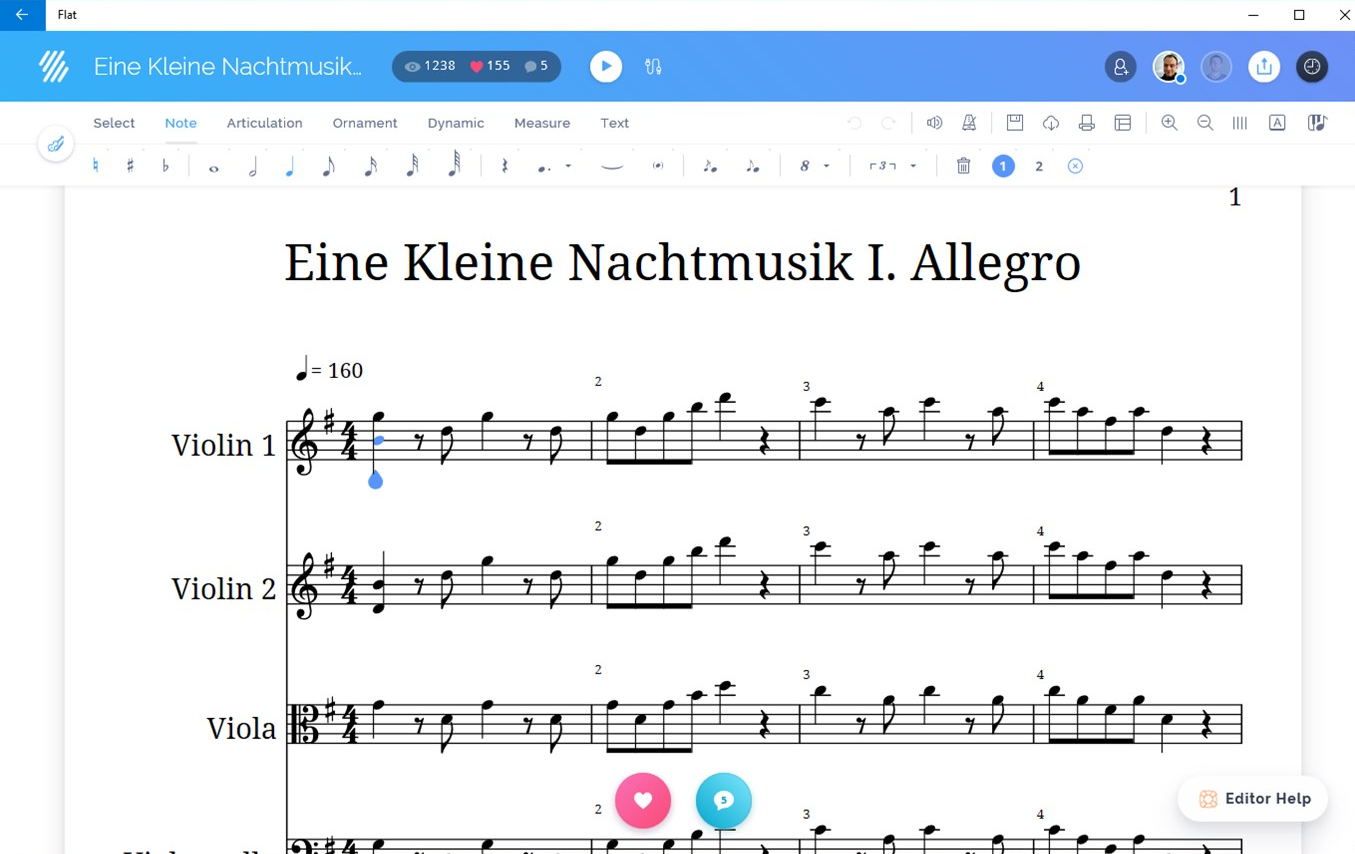Export score via cloud download icon
Viewport: 1355px width, 854px height.
pyautogui.click(x=1051, y=123)
